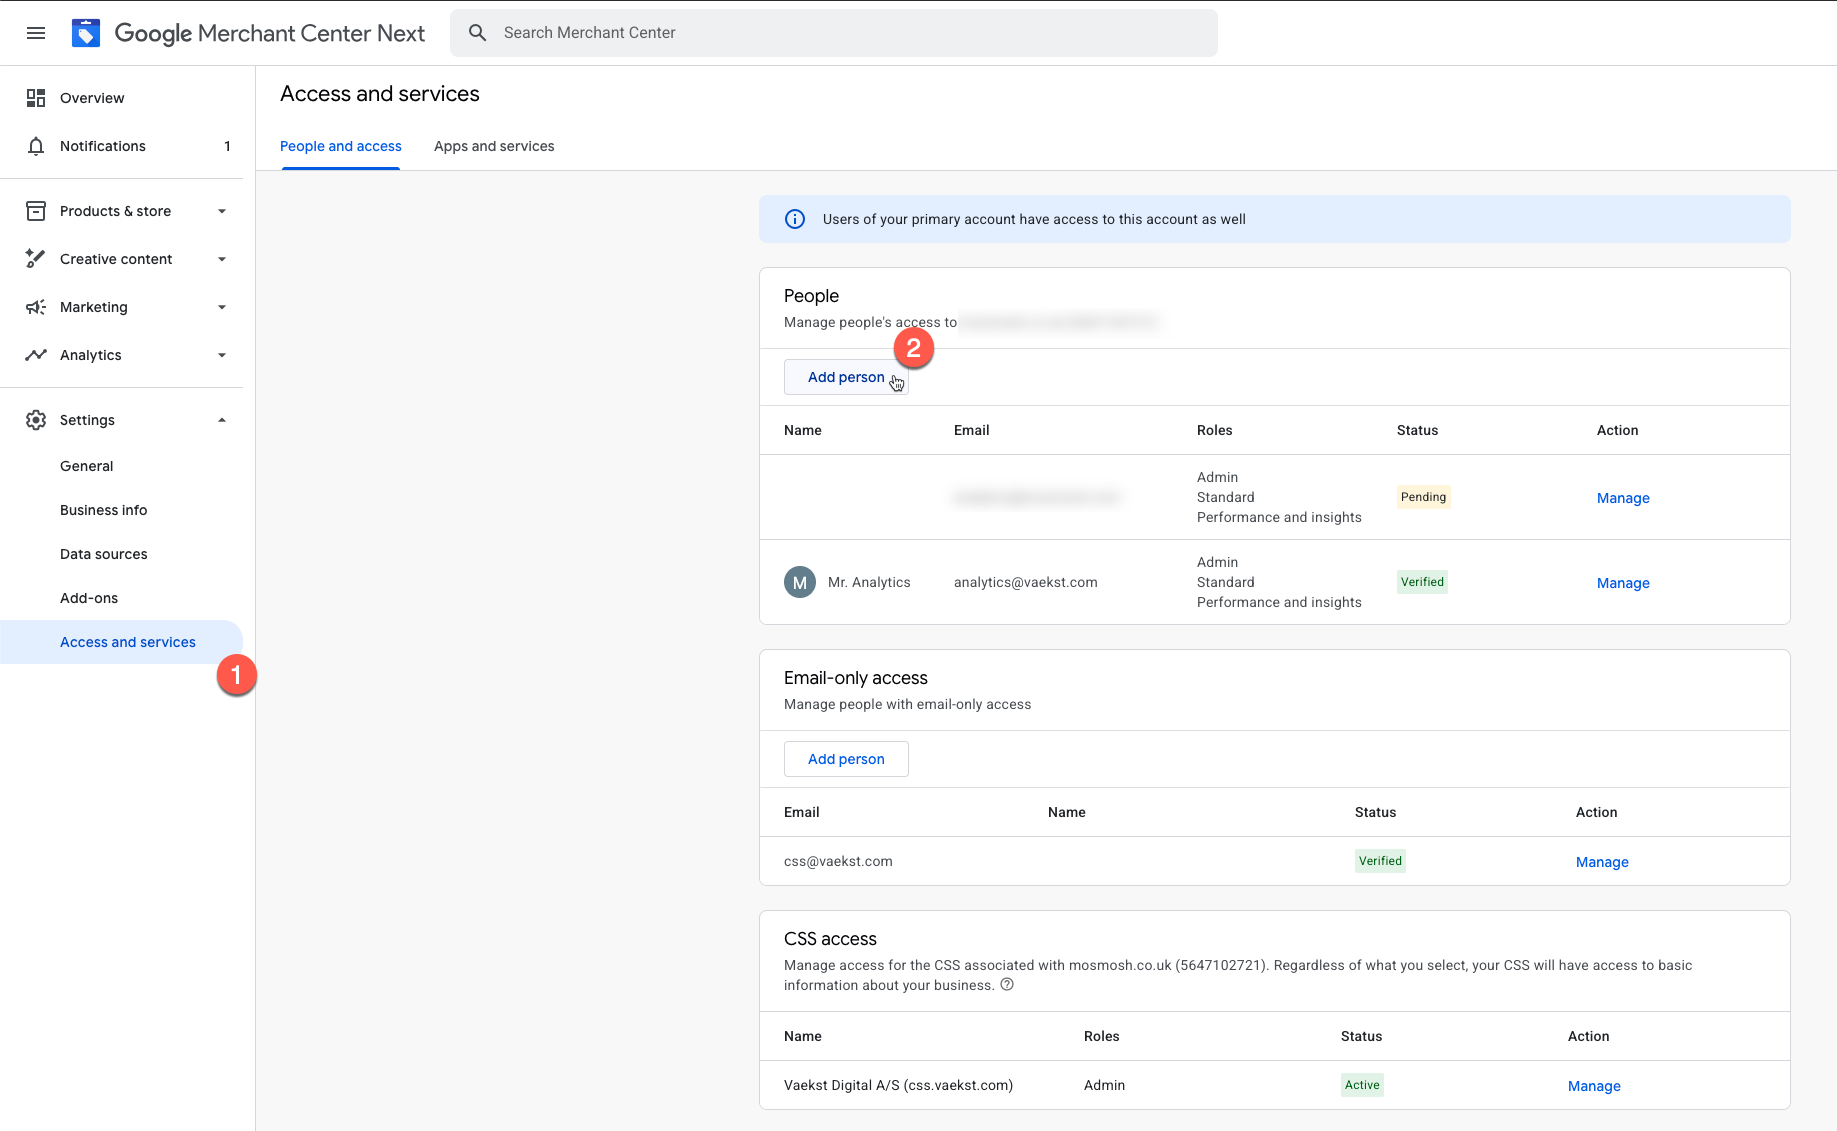Screen dimensions: 1837x1131
Task: Expand the Marketing section
Action: coord(221,307)
